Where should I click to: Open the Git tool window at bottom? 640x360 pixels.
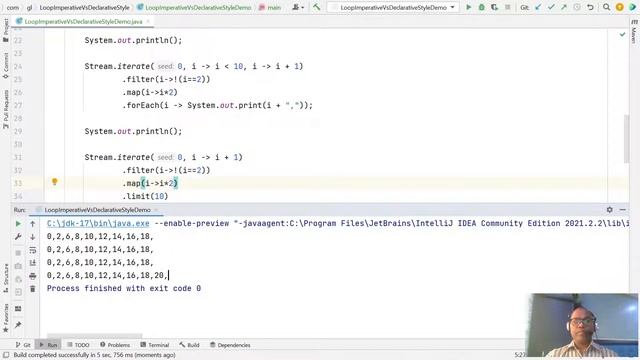pyautogui.click(x=23, y=345)
